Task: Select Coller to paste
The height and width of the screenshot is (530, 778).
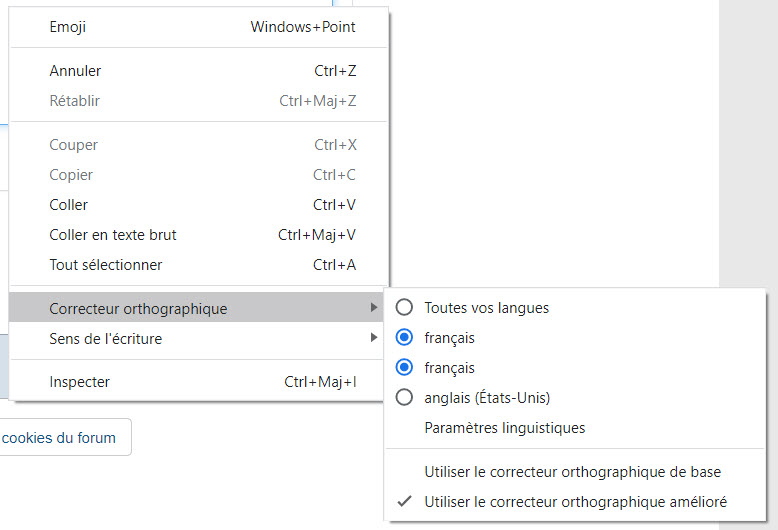Action: (x=69, y=205)
